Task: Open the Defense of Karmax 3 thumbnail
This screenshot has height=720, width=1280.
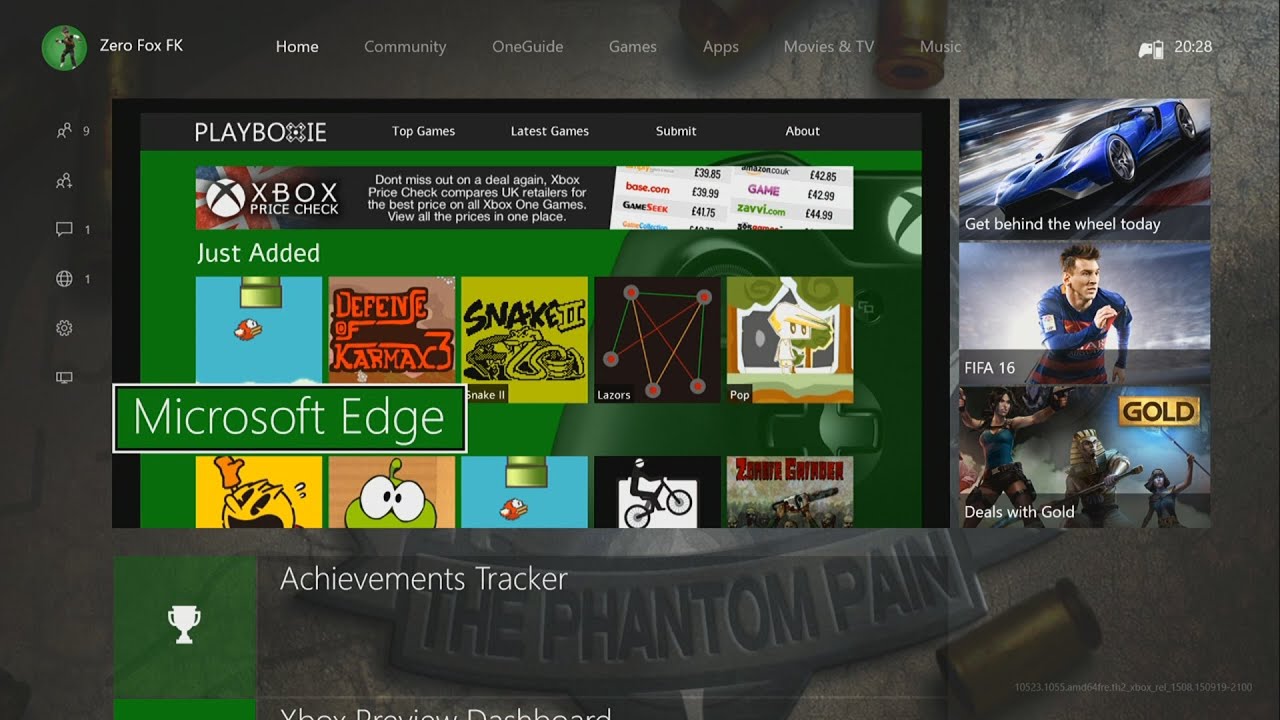Action: (392, 331)
